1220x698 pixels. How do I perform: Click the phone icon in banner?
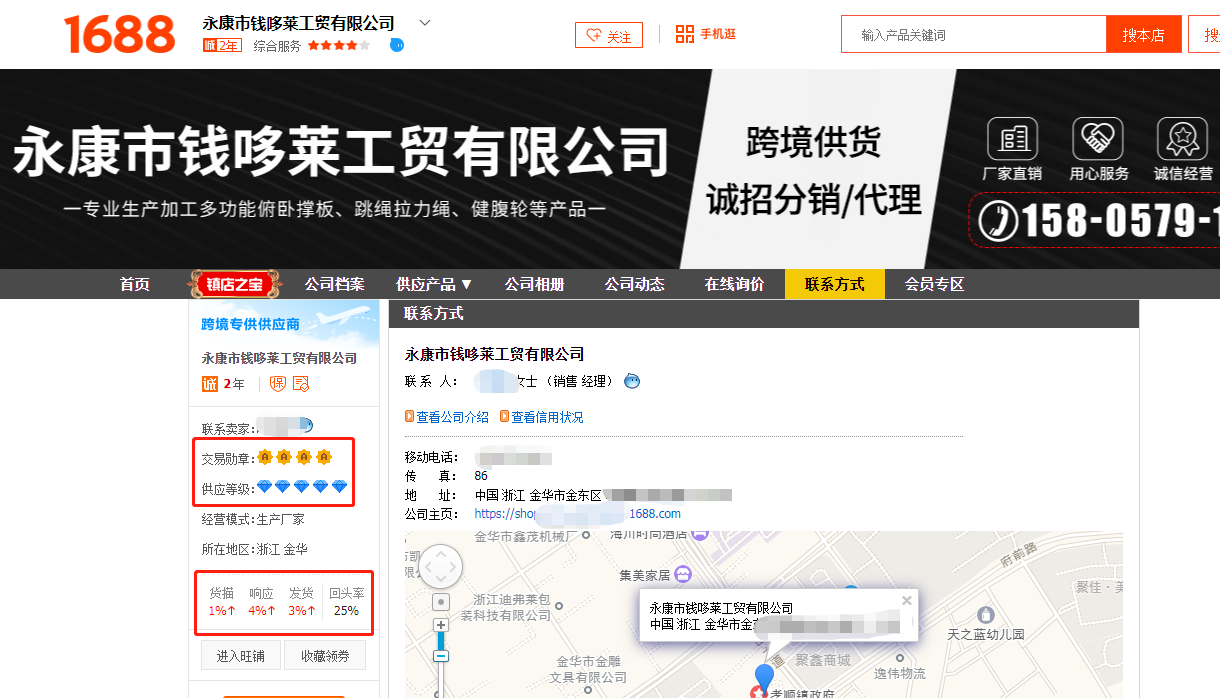click(x=997, y=221)
